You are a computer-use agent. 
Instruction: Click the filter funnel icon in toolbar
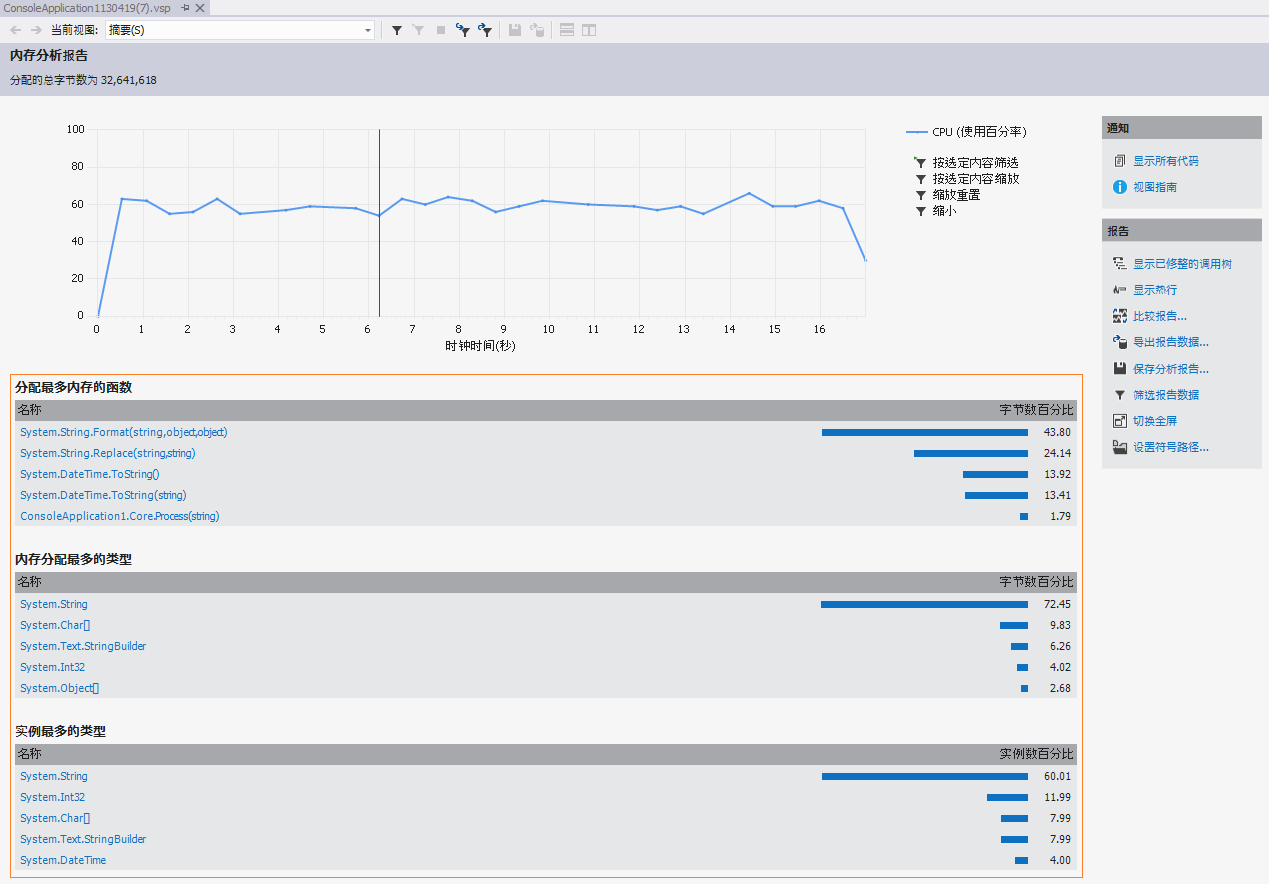click(397, 30)
